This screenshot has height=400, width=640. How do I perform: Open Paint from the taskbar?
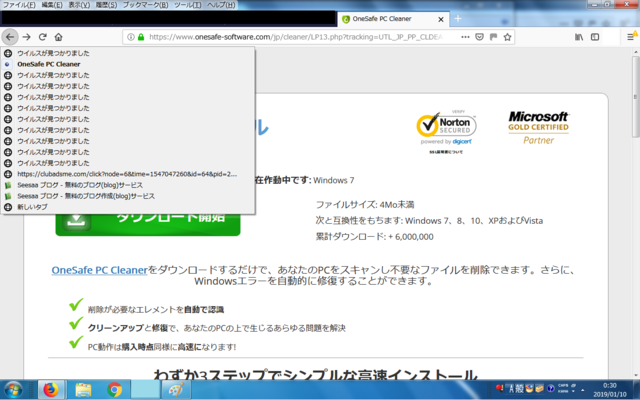click(x=177, y=390)
